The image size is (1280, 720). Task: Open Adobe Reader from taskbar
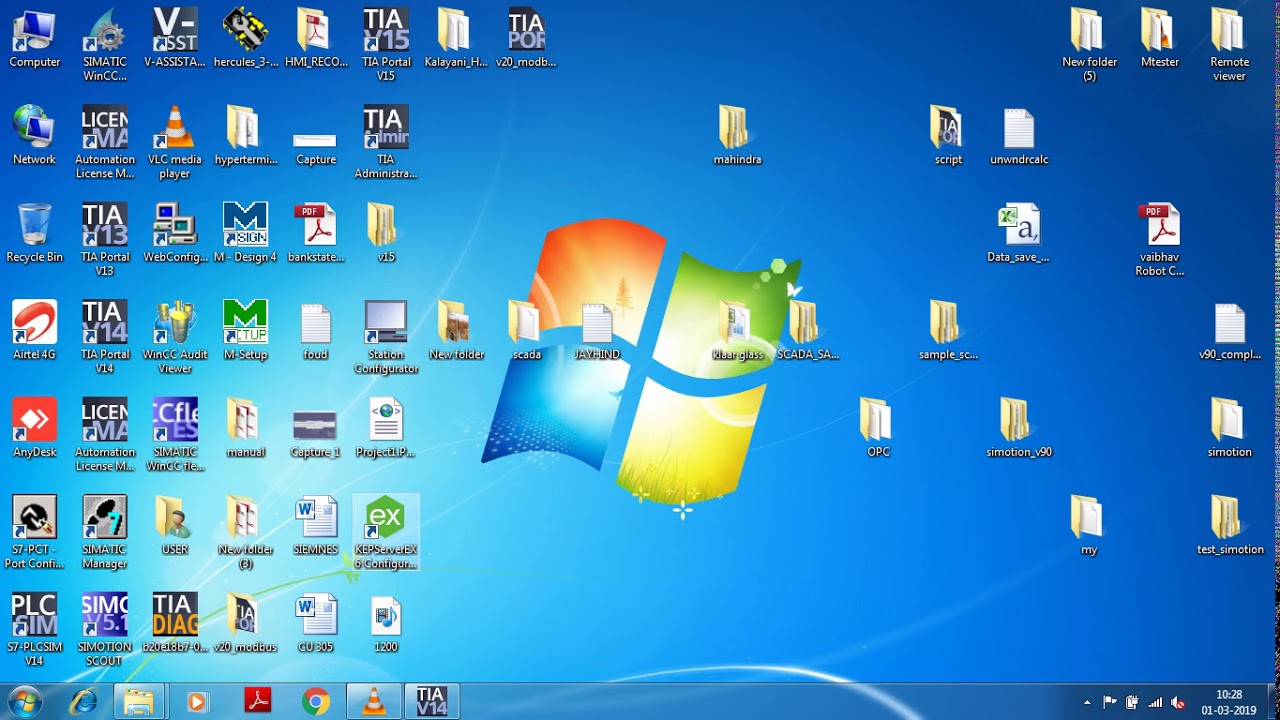[258, 702]
